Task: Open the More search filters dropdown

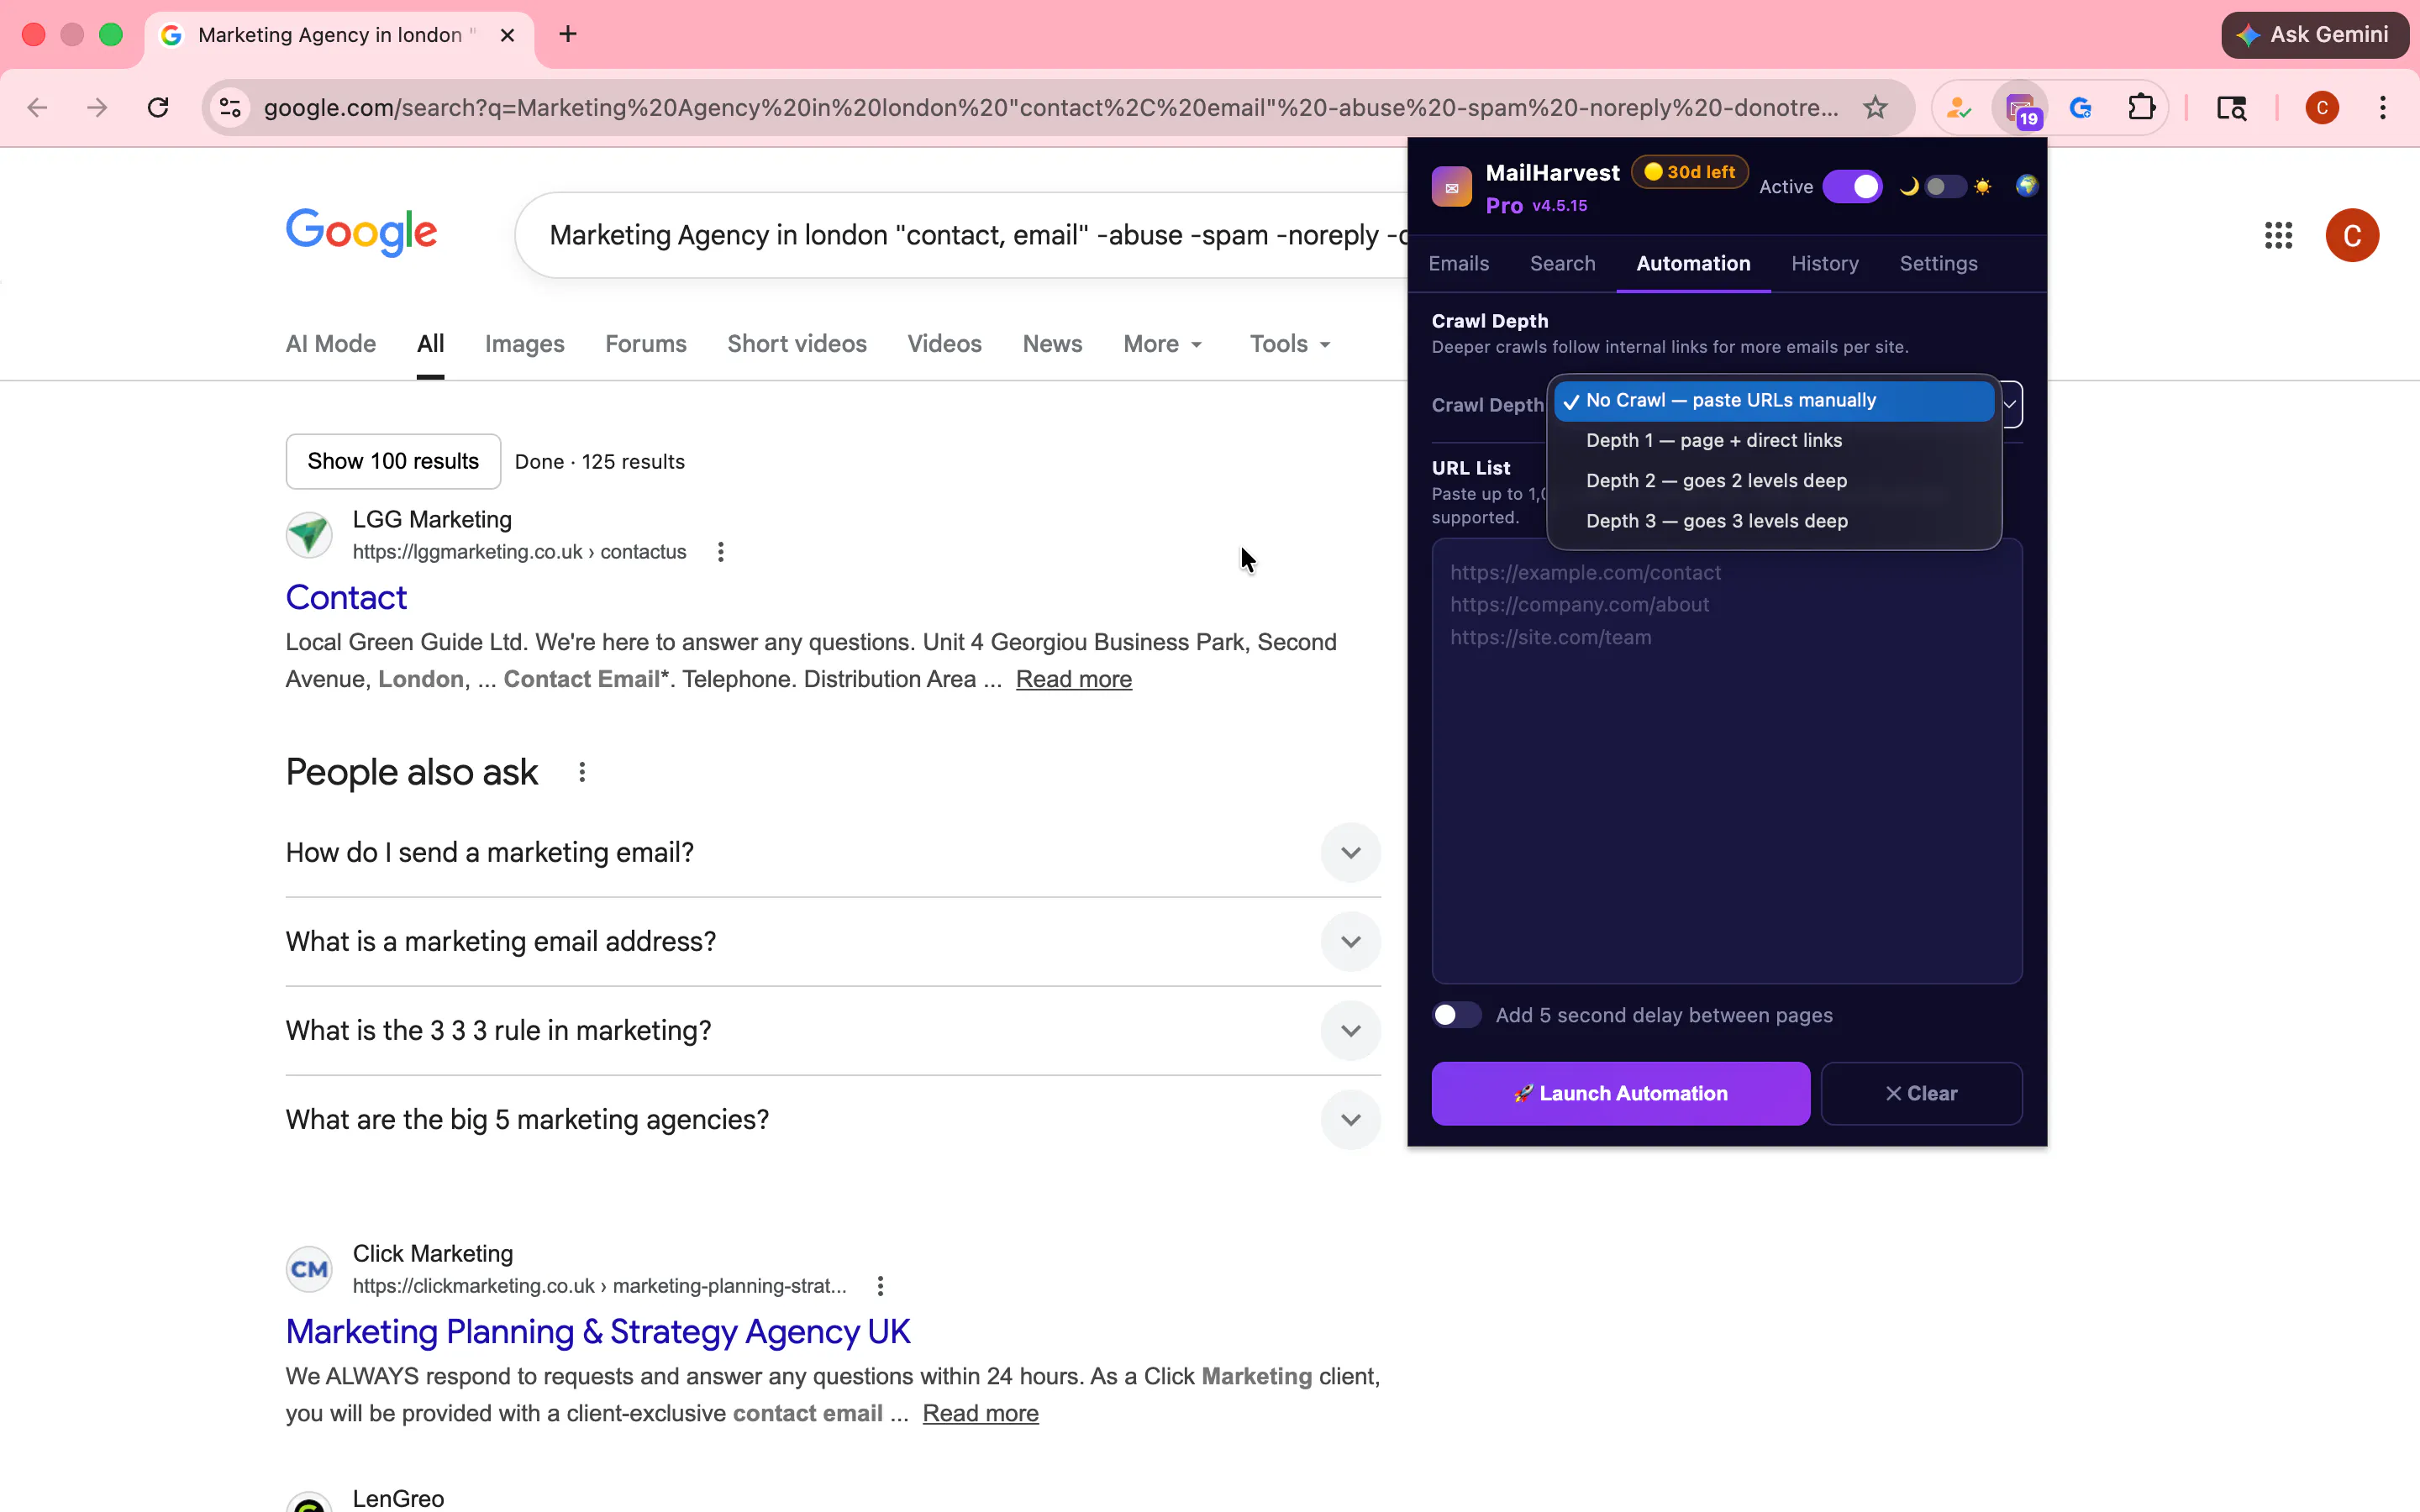Action: coord(1162,344)
